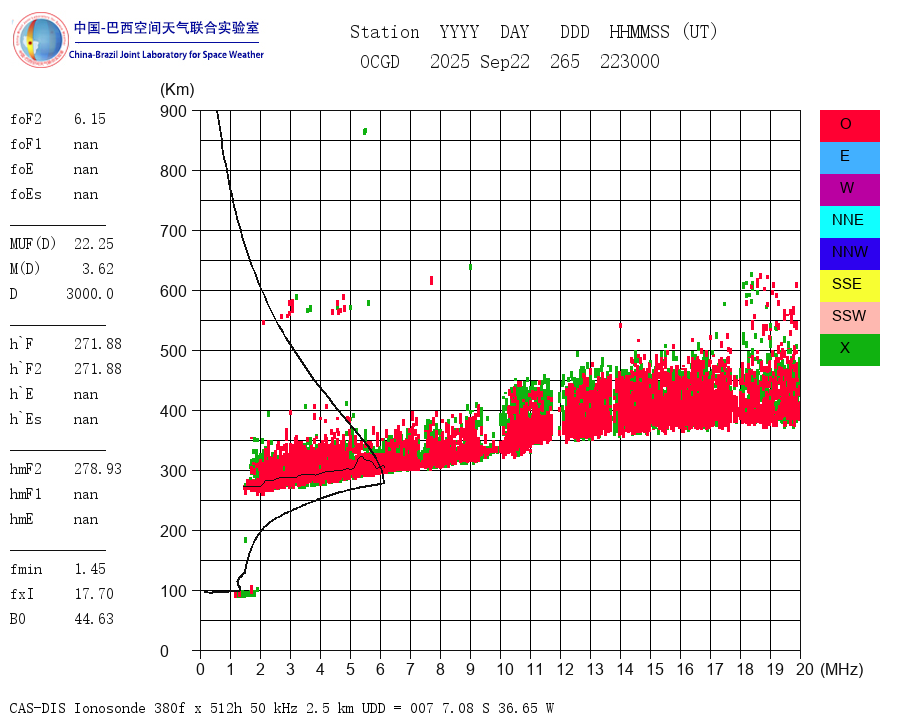Click the HHMMSS header label

[639, 32]
